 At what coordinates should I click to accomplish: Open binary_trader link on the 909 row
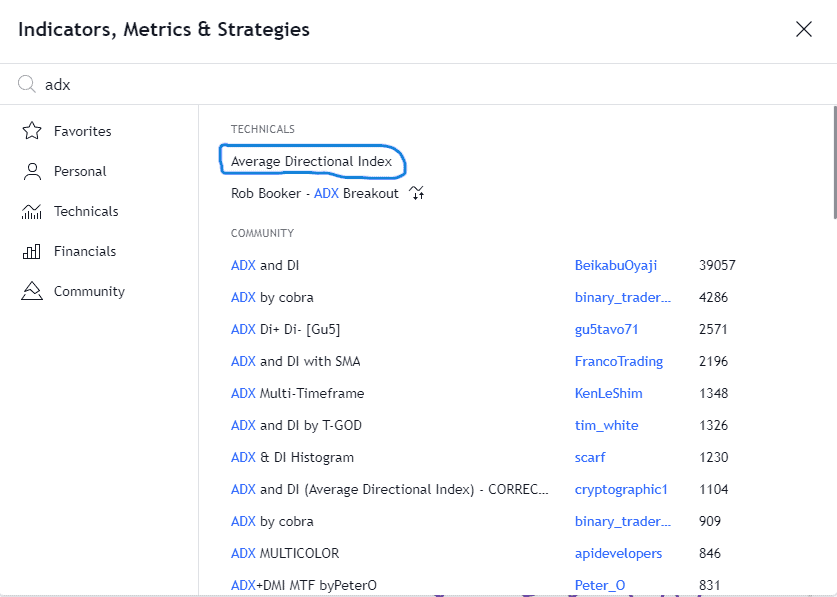pyautogui.click(x=623, y=522)
